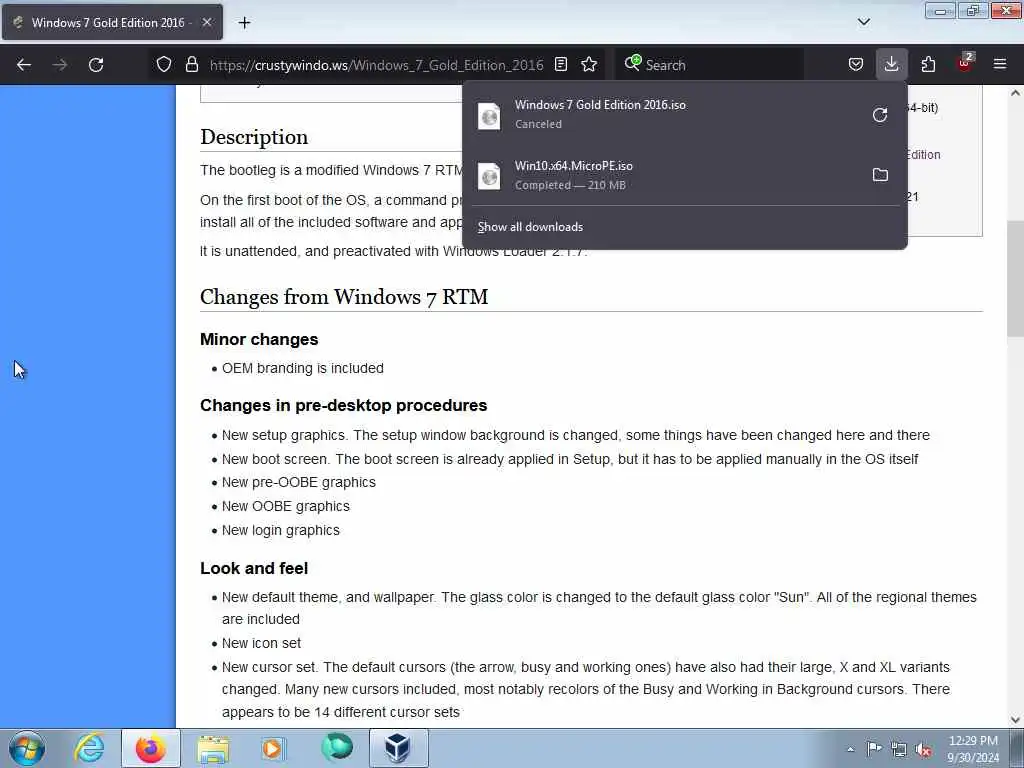This screenshot has width=1024, height=768.
Task: Close the Windows 7 Gold Edition tab
Action: point(206,22)
